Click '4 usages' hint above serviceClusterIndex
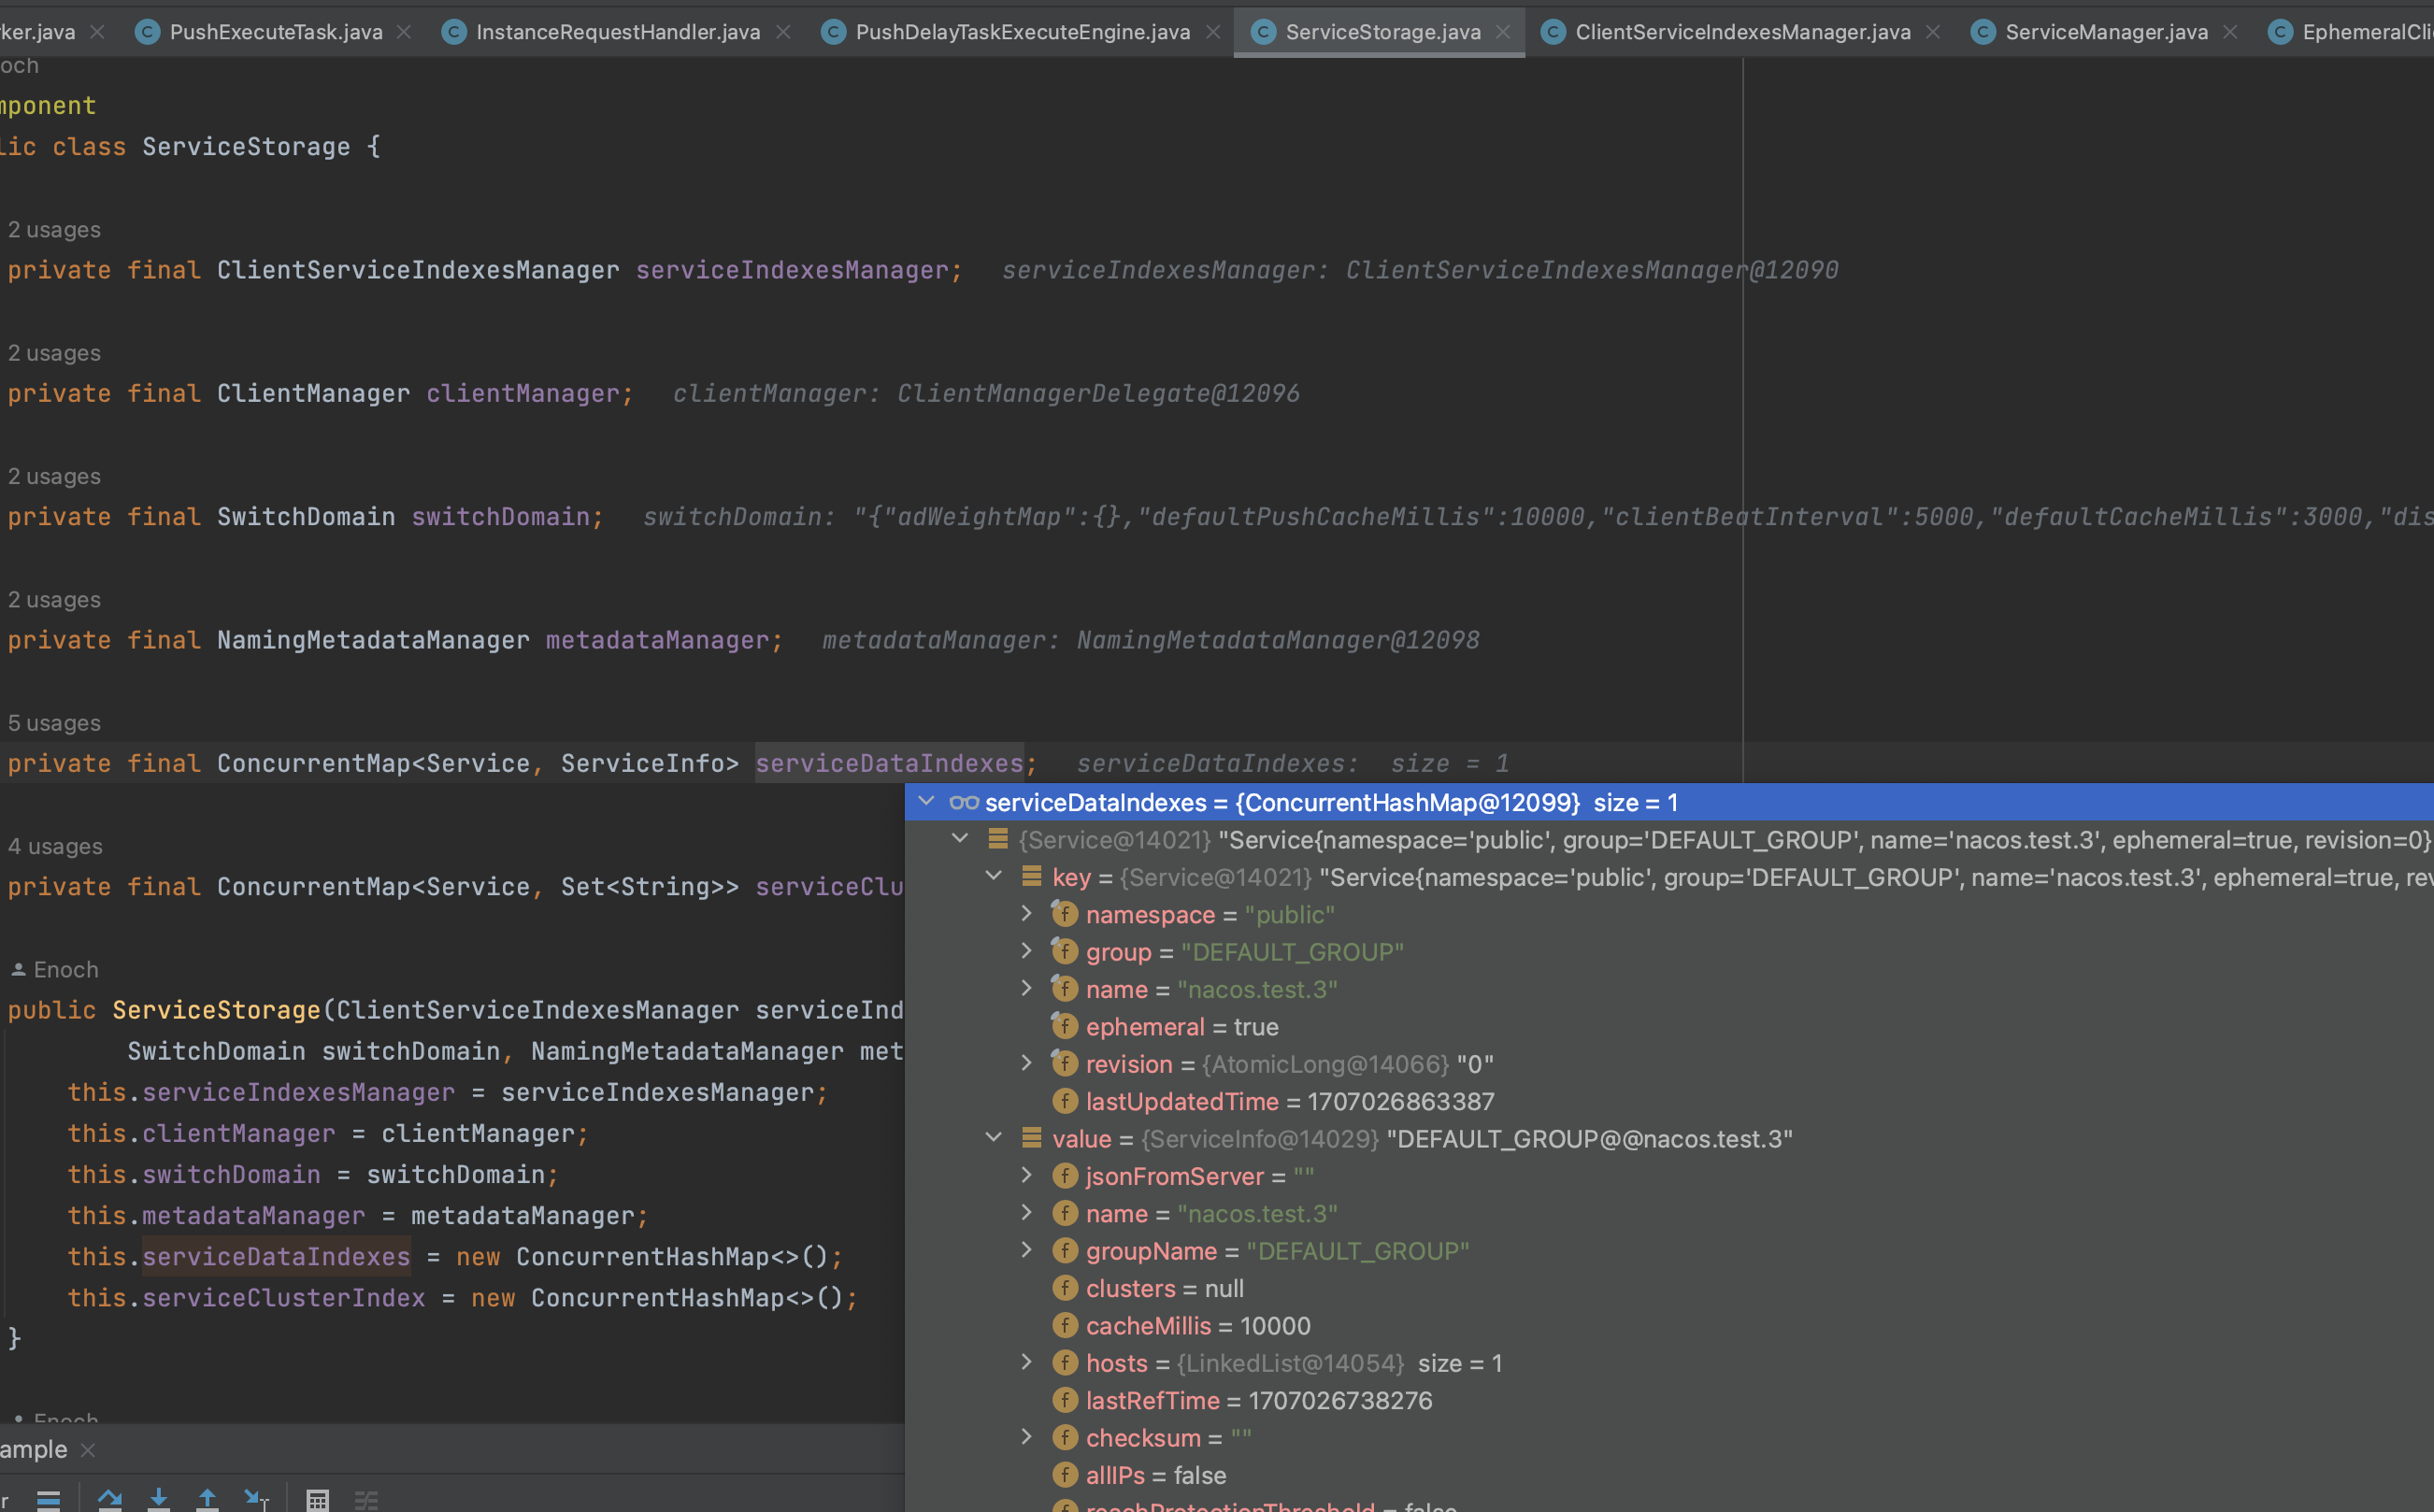This screenshot has width=2434, height=1512. pos(55,846)
